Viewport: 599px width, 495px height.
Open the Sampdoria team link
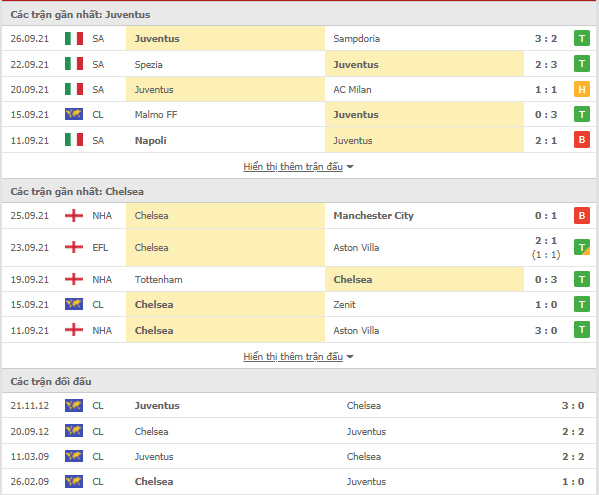(356, 39)
